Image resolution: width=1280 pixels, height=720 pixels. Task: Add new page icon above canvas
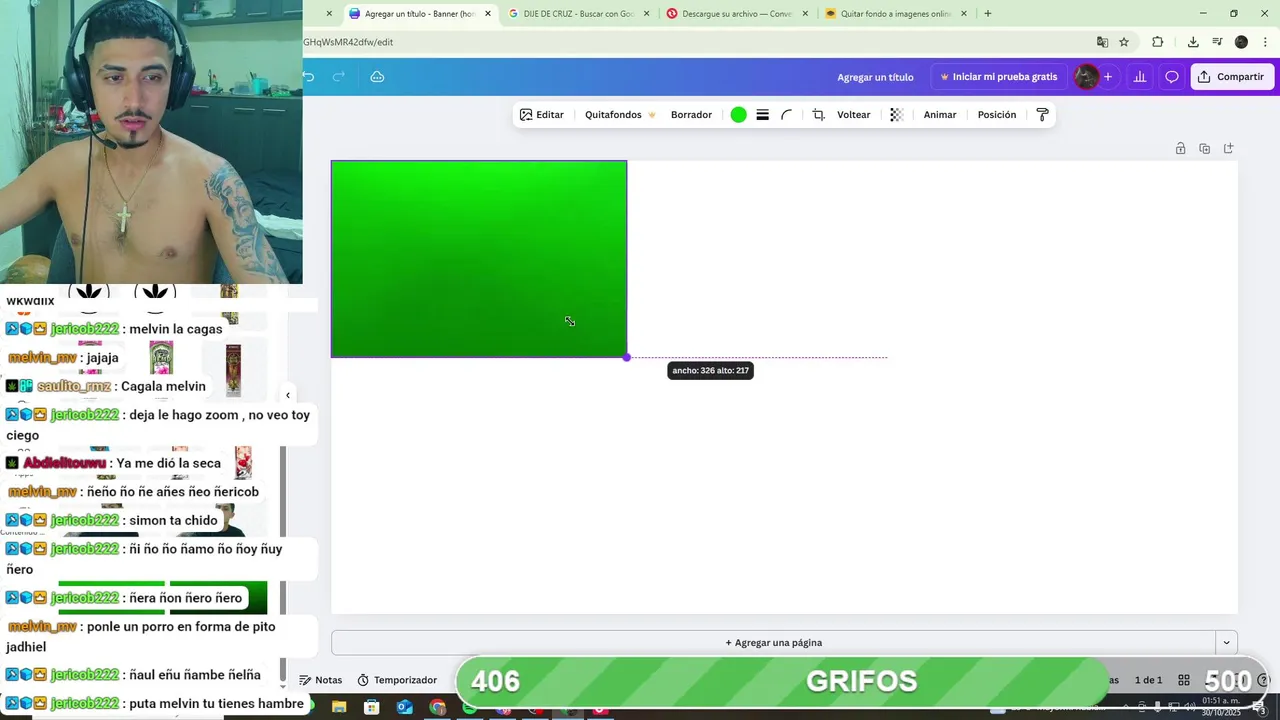[1228, 149]
